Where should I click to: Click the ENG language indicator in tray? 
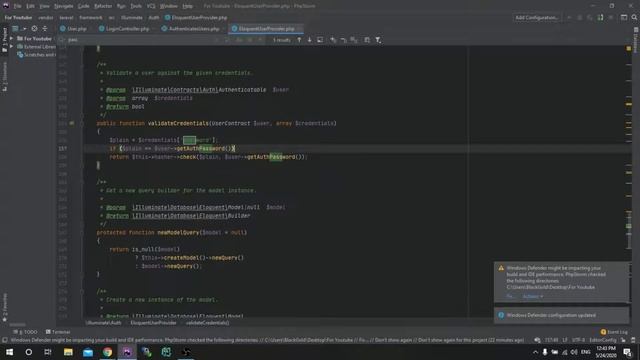coord(586,352)
